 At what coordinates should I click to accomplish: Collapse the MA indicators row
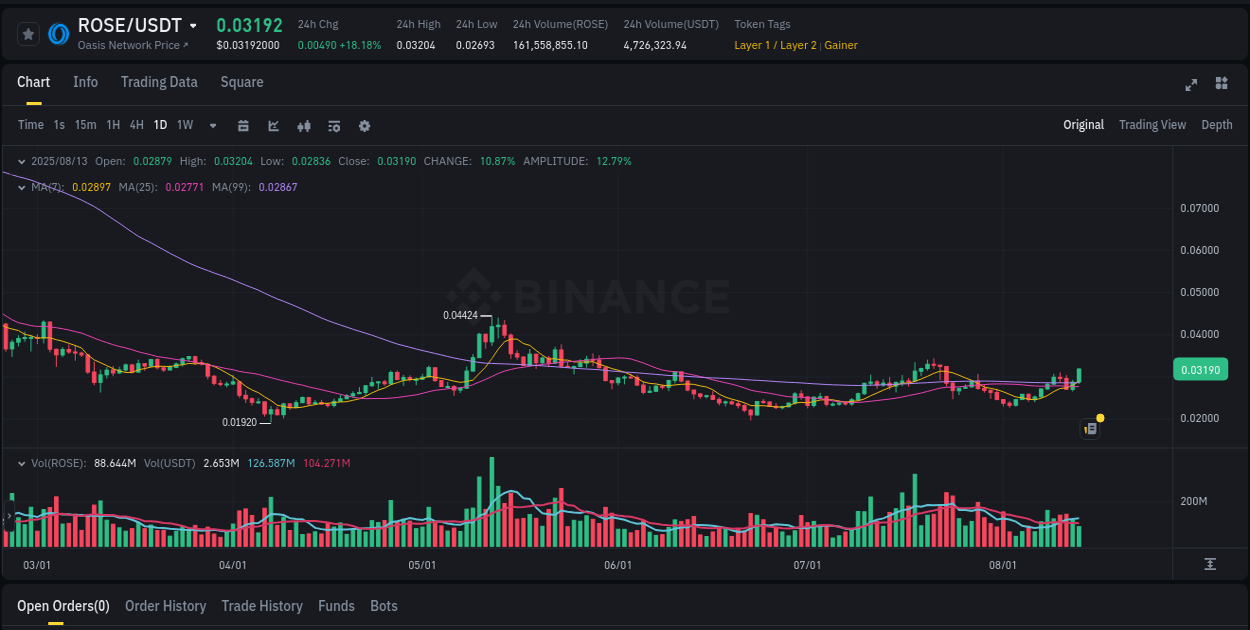click(x=21, y=187)
